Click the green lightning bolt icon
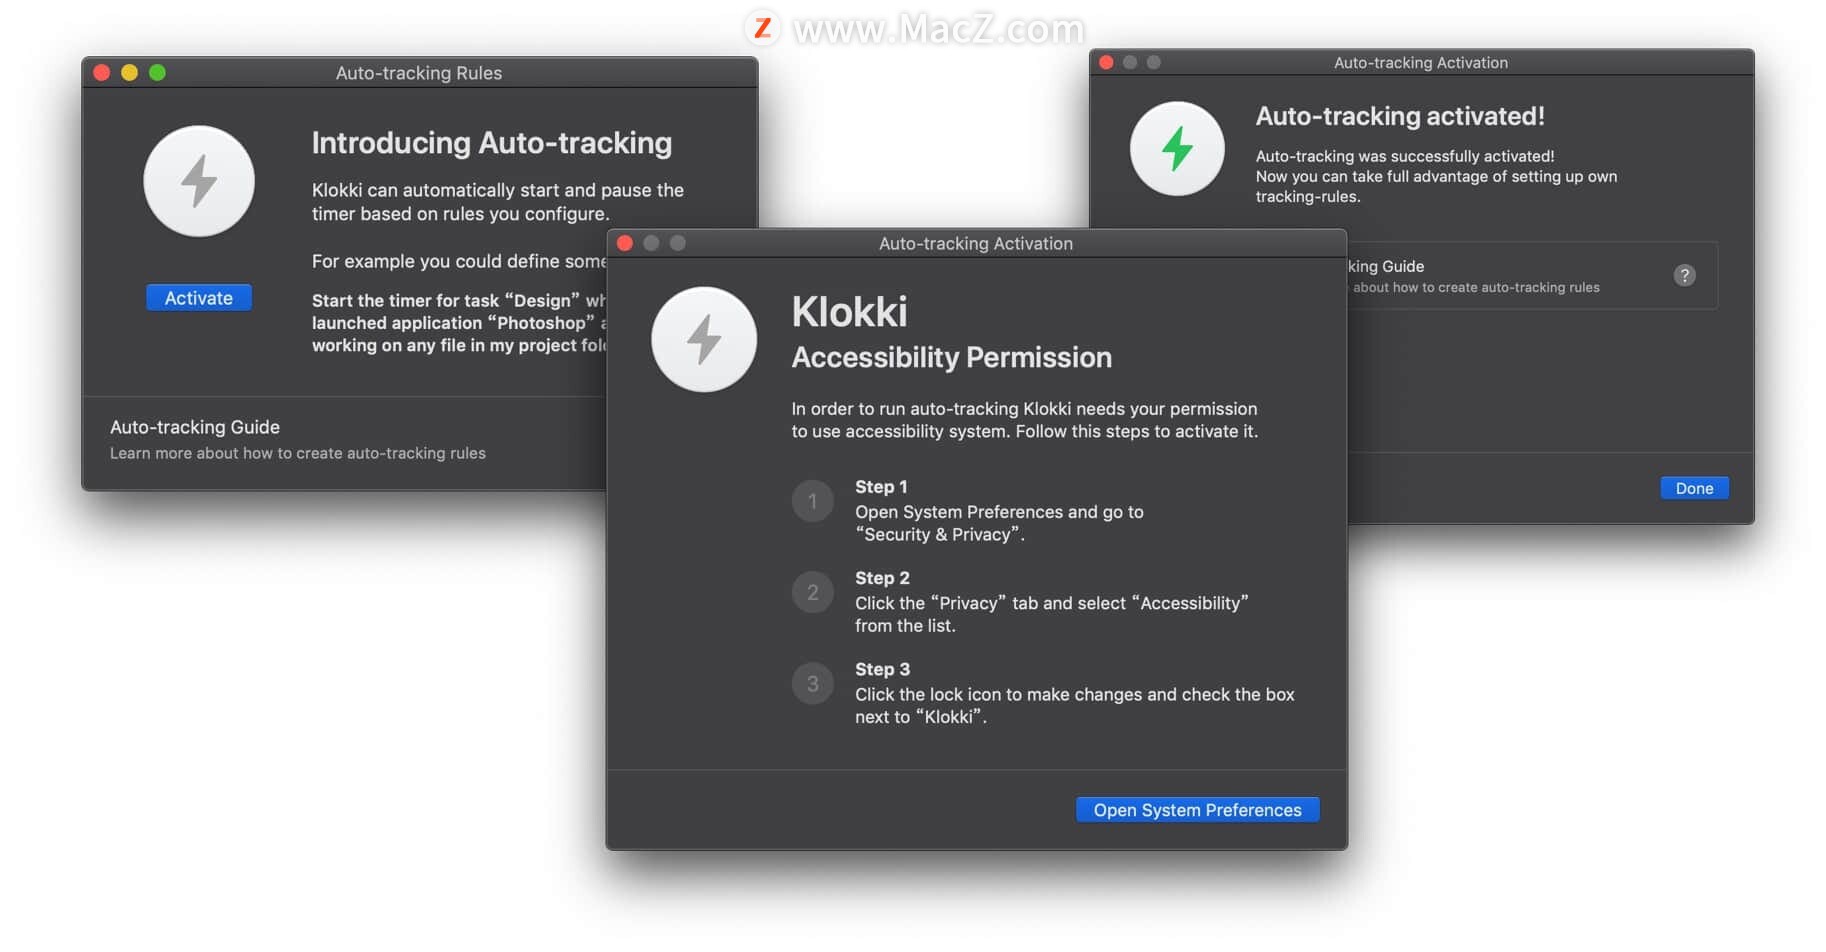 click(1177, 148)
